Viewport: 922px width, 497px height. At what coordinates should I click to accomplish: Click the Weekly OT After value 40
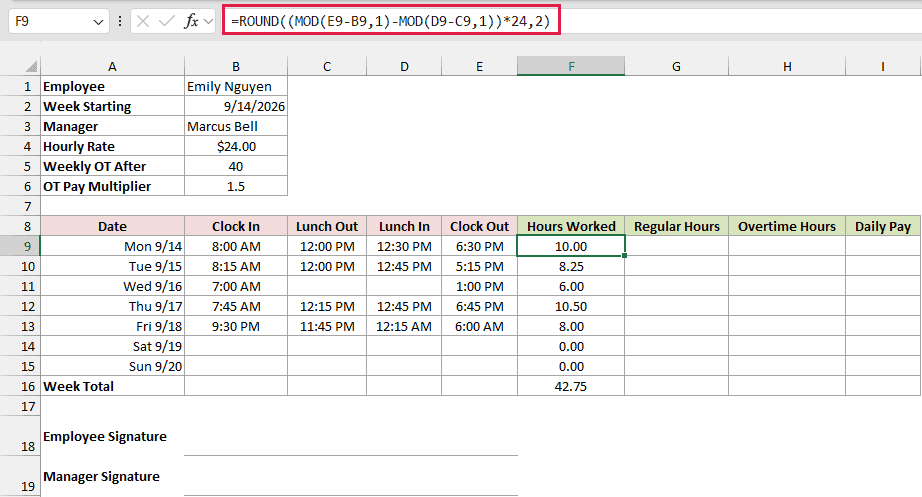pos(236,166)
